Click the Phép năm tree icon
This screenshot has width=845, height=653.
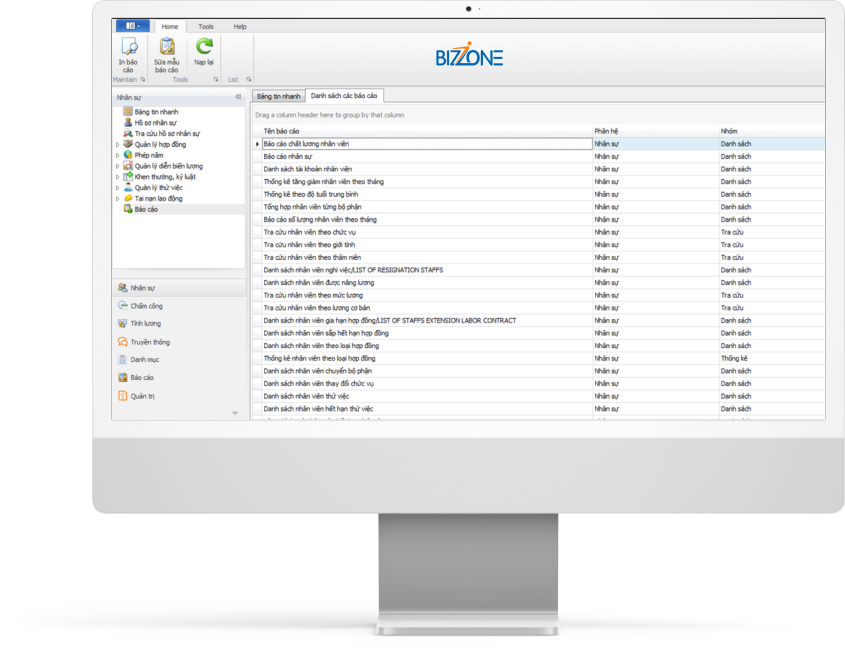[x=128, y=155]
